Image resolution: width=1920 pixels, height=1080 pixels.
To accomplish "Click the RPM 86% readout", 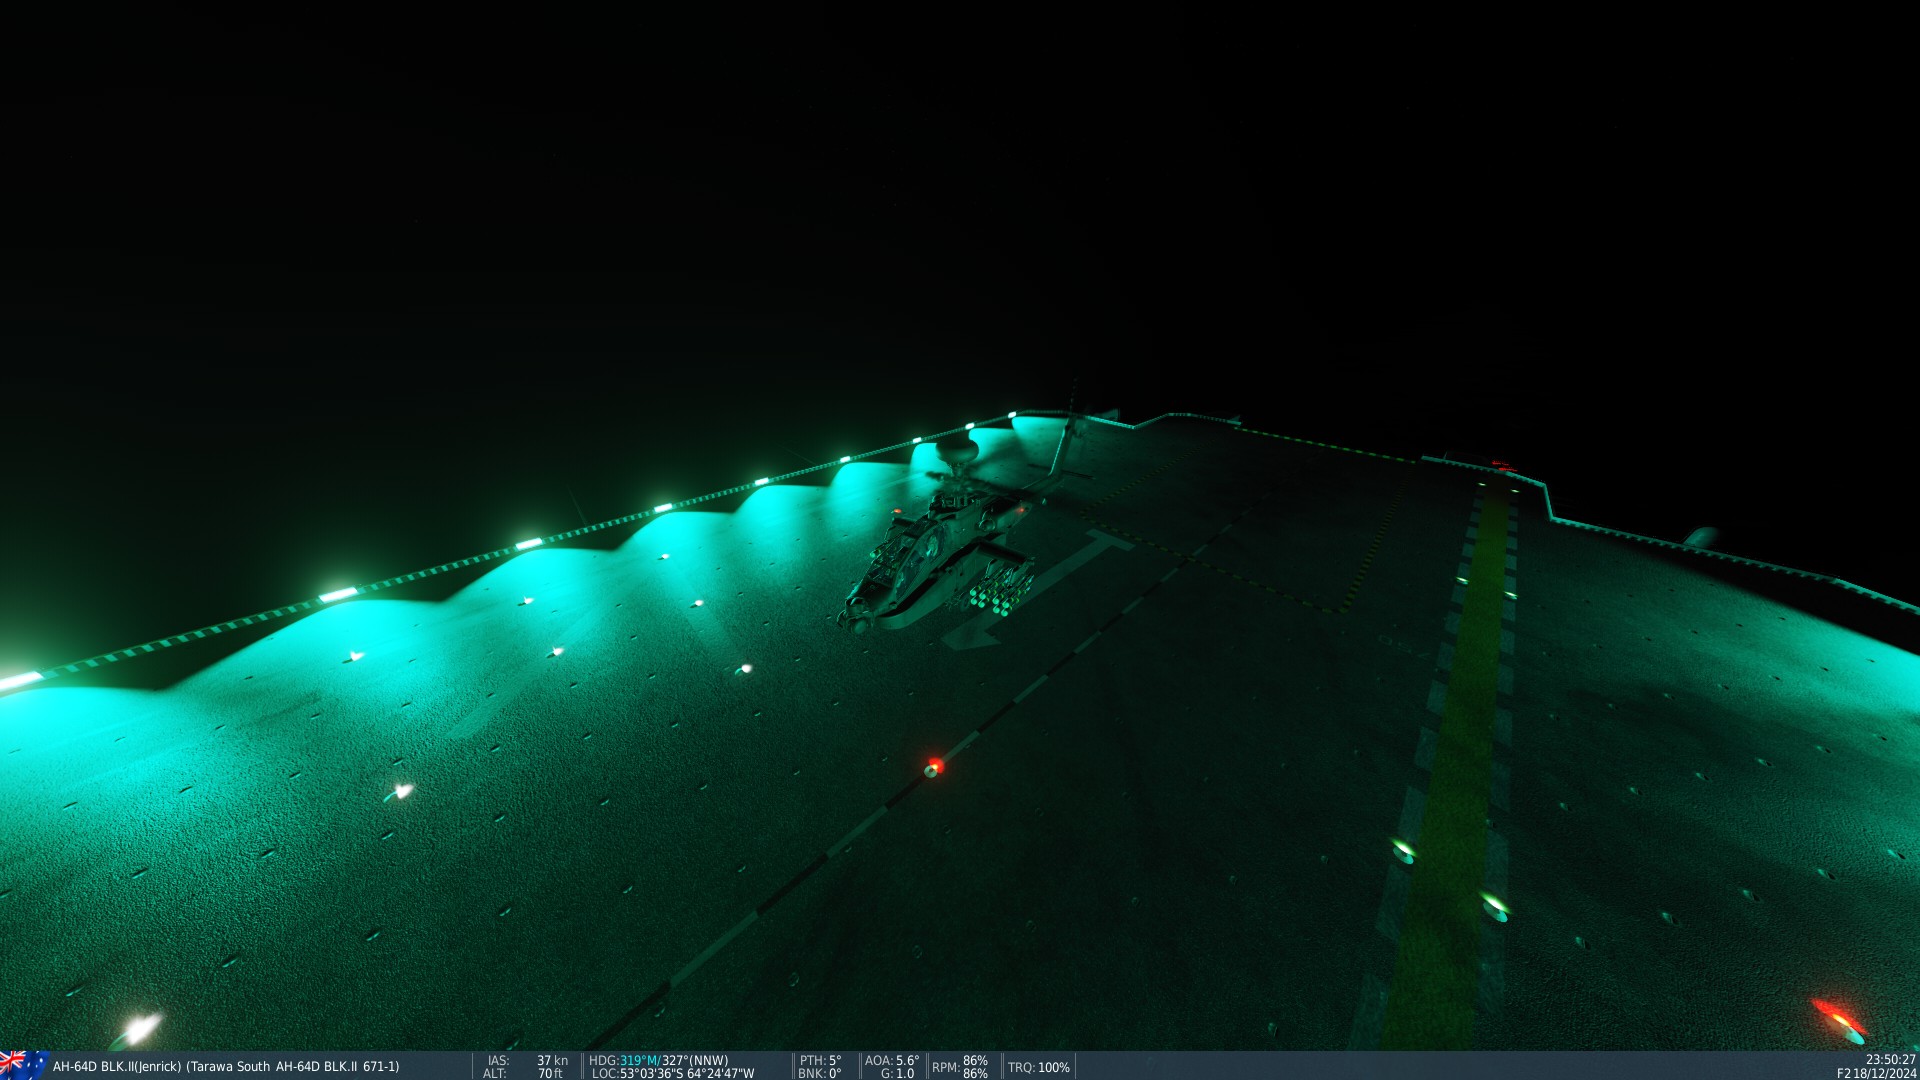I will pos(960,1067).
